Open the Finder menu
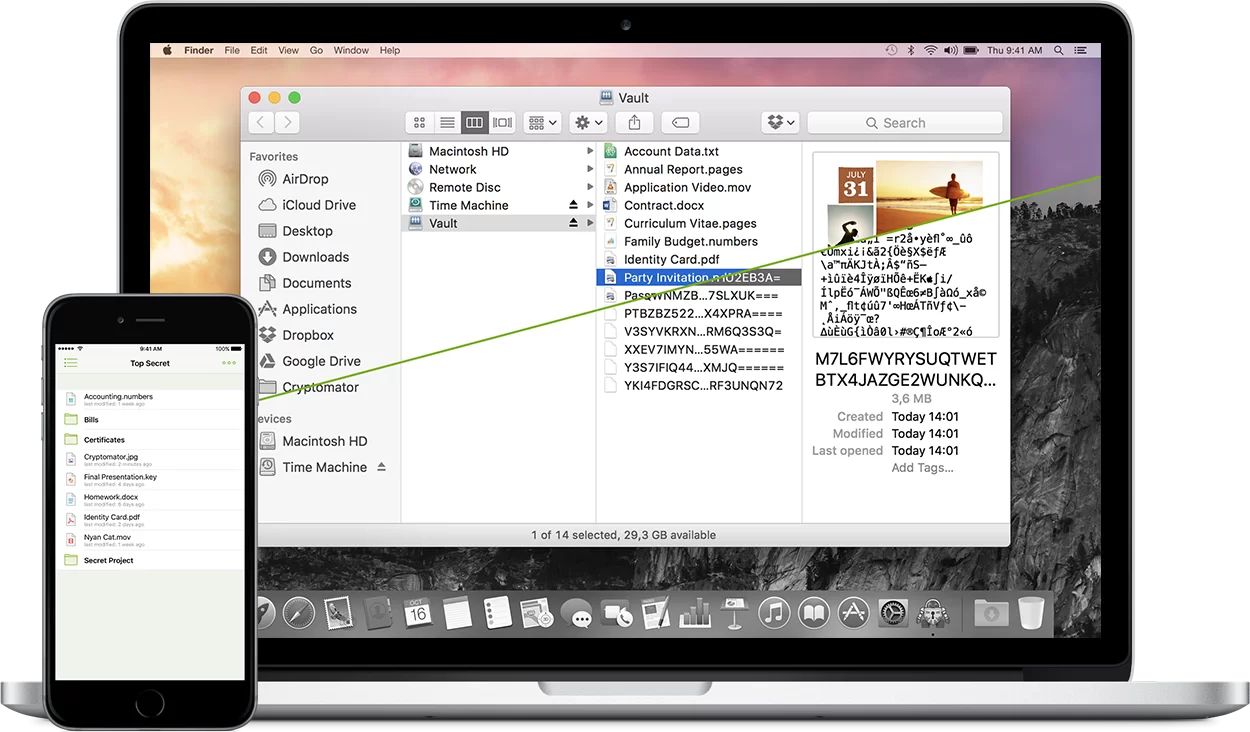This screenshot has width=1250, height=732. point(199,50)
